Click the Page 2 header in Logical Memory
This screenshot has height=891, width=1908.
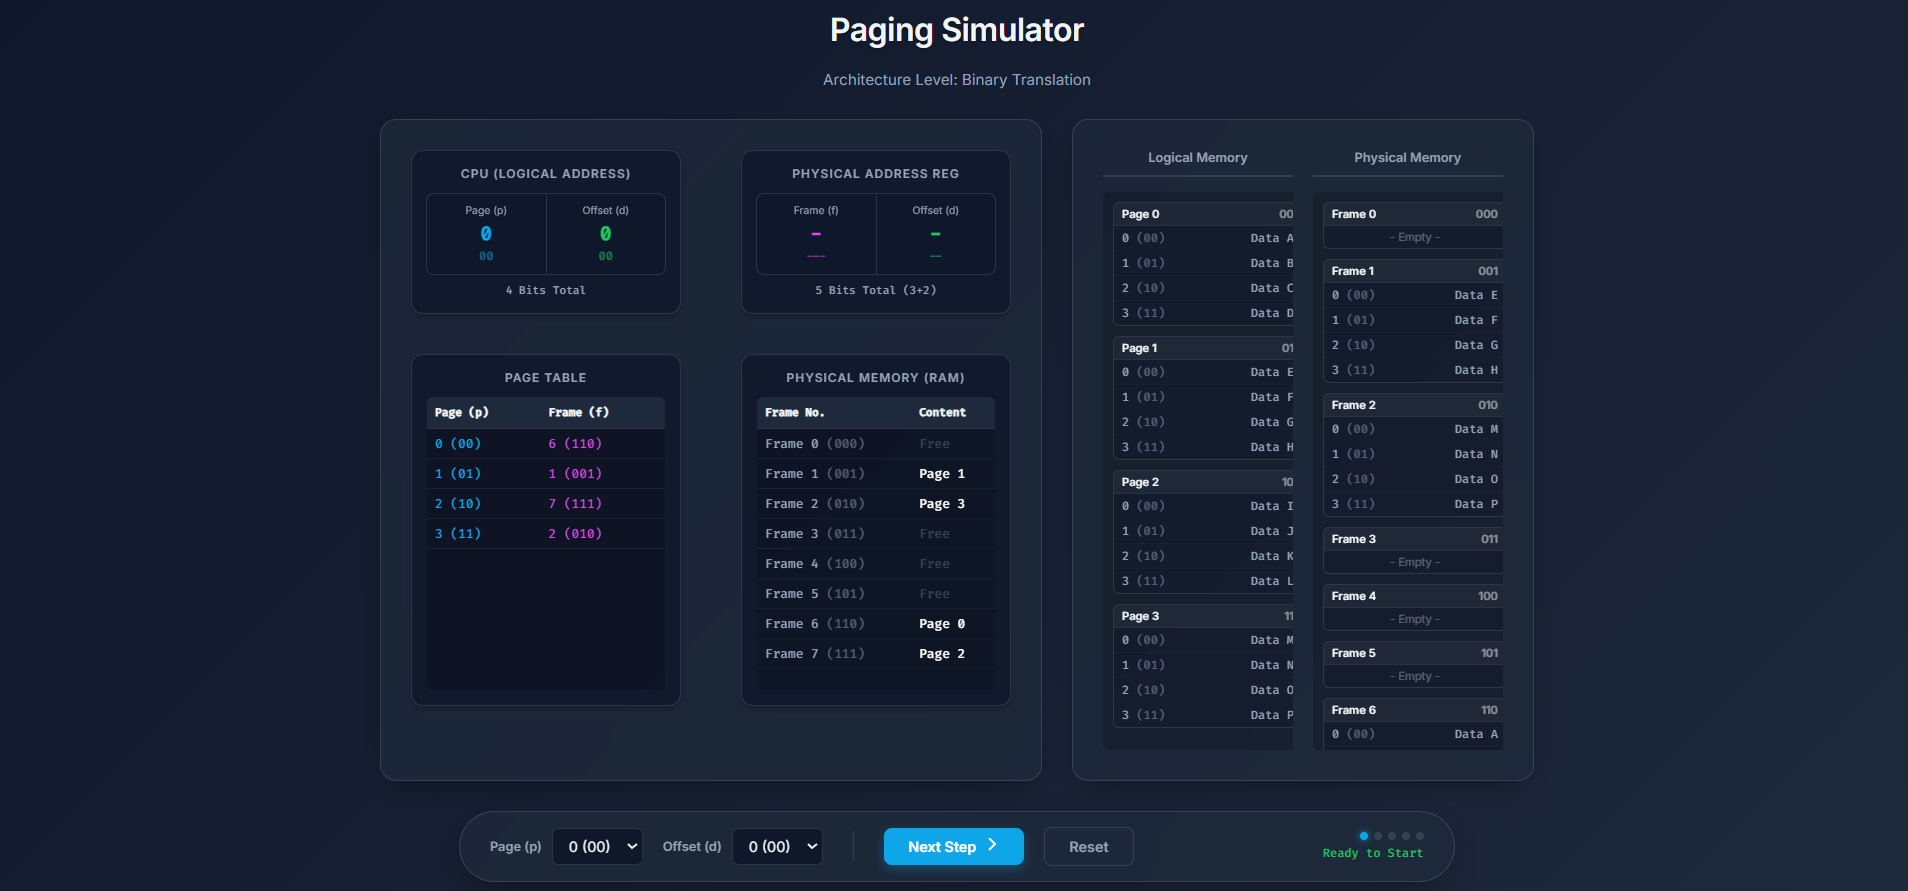(1205, 482)
